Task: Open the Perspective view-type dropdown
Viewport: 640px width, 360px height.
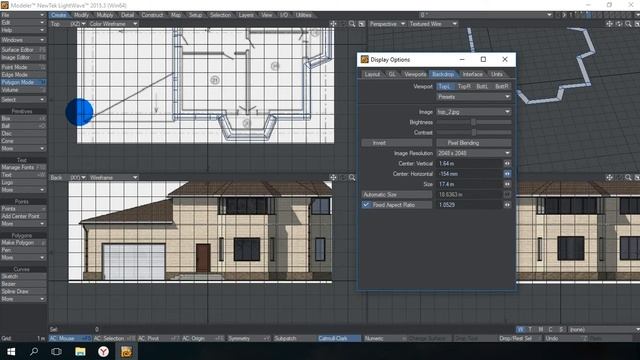Action: click(x=387, y=24)
